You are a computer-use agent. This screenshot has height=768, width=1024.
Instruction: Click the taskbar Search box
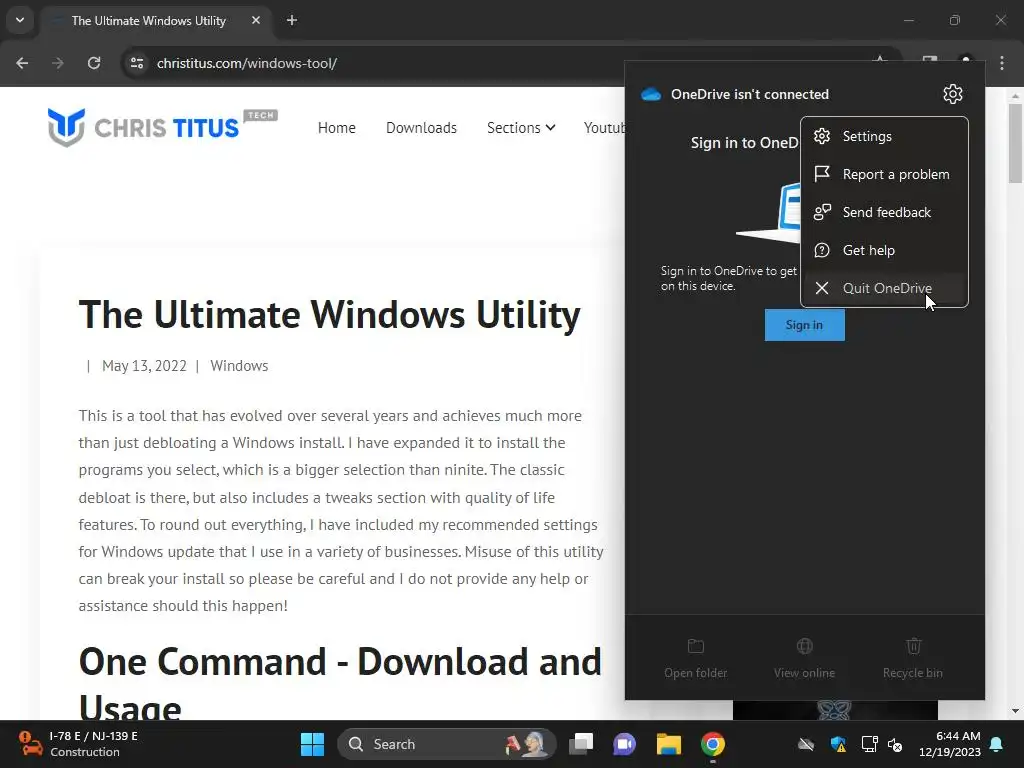click(447, 744)
